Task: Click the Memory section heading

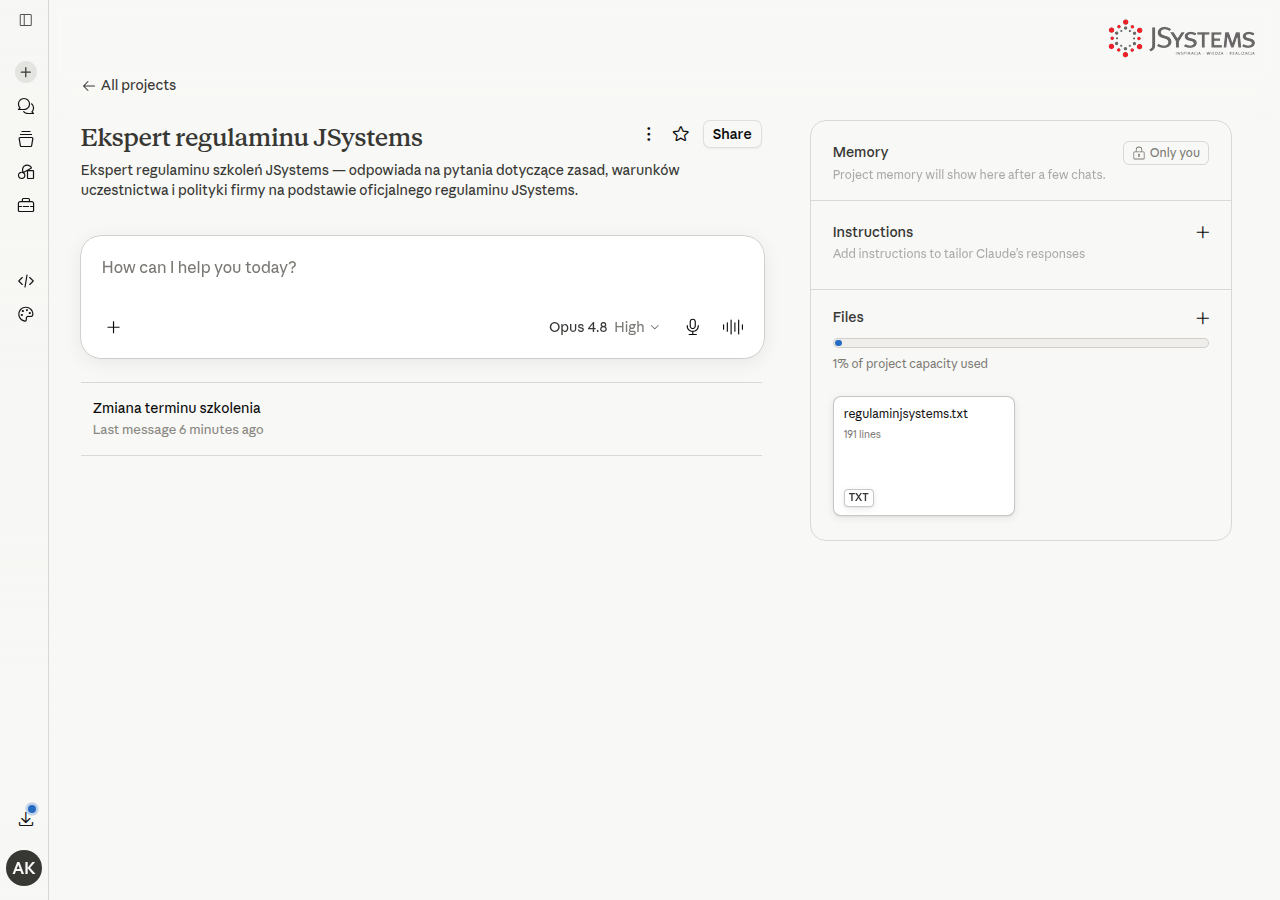Action: (861, 152)
